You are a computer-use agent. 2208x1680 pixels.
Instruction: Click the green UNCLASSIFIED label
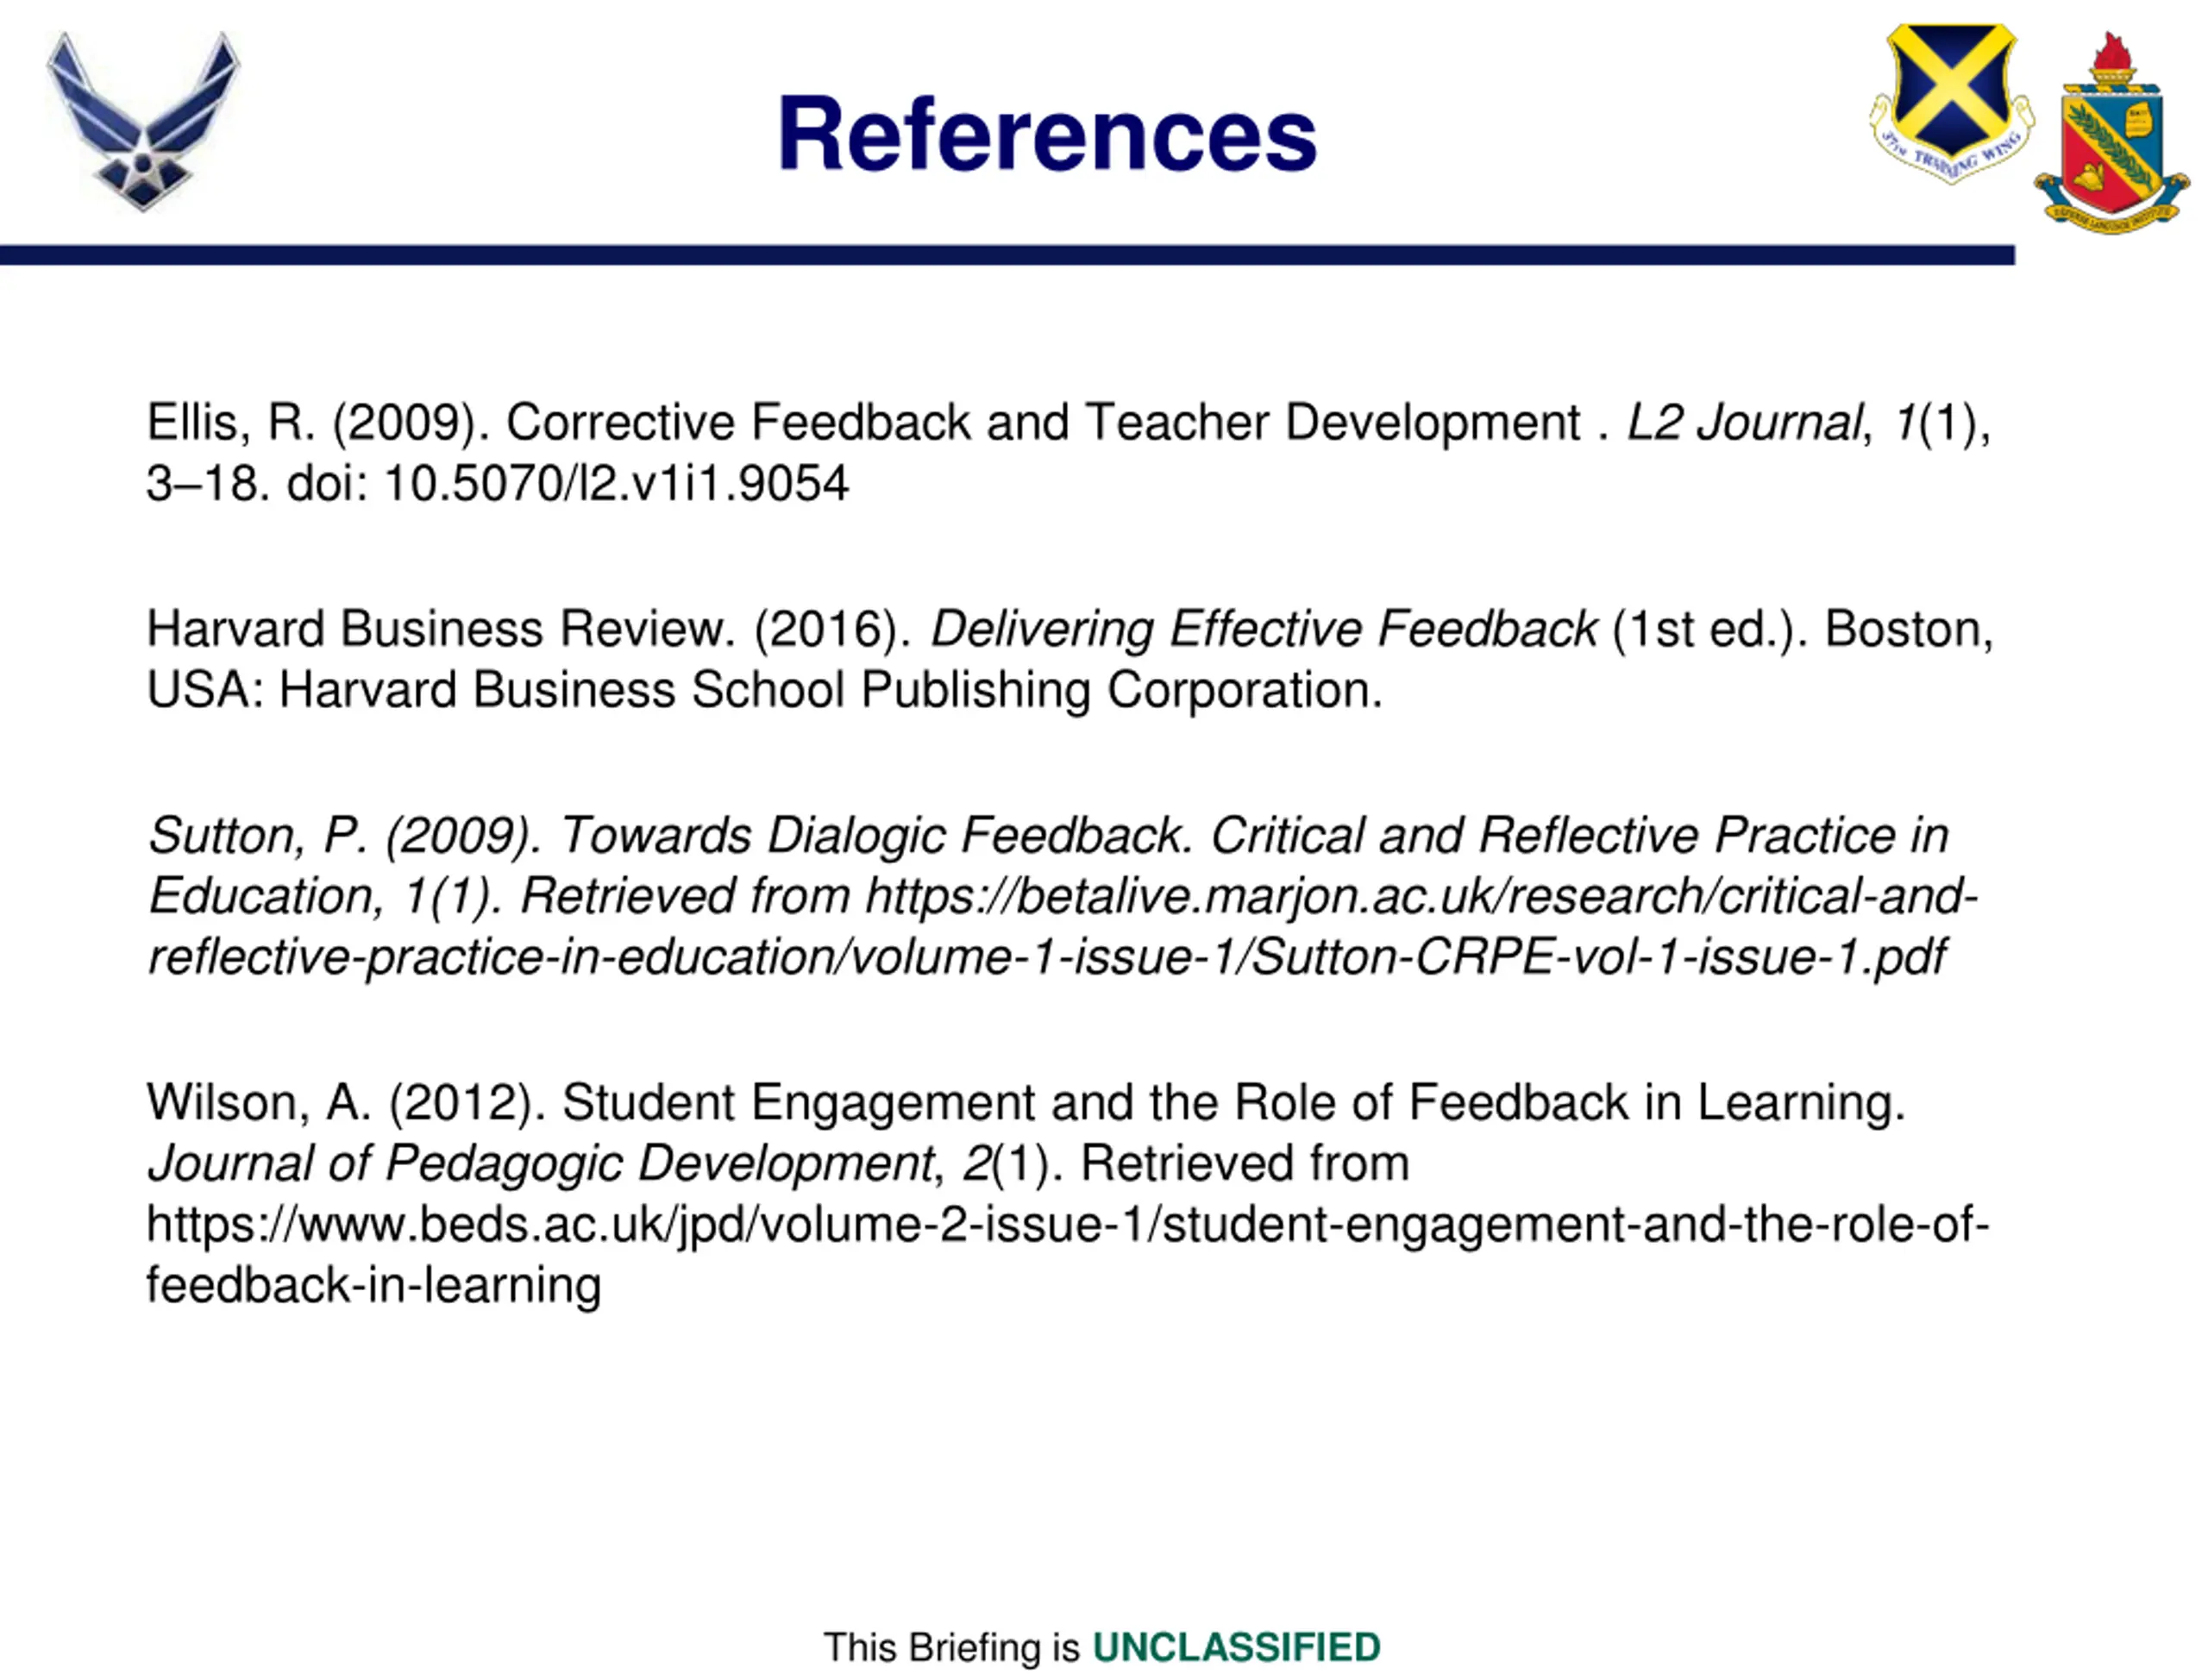pyautogui.click(x=1235, y=1647)
